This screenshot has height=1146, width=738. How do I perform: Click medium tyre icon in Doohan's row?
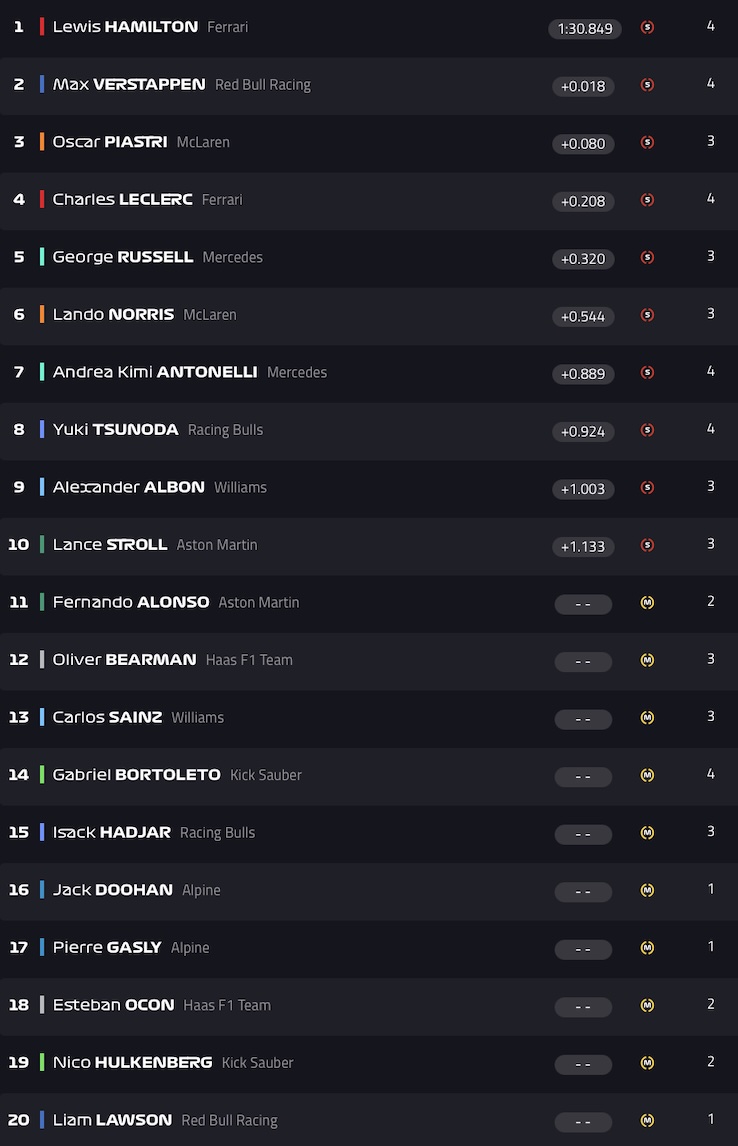pyautogui.click(x=647, y=890)
